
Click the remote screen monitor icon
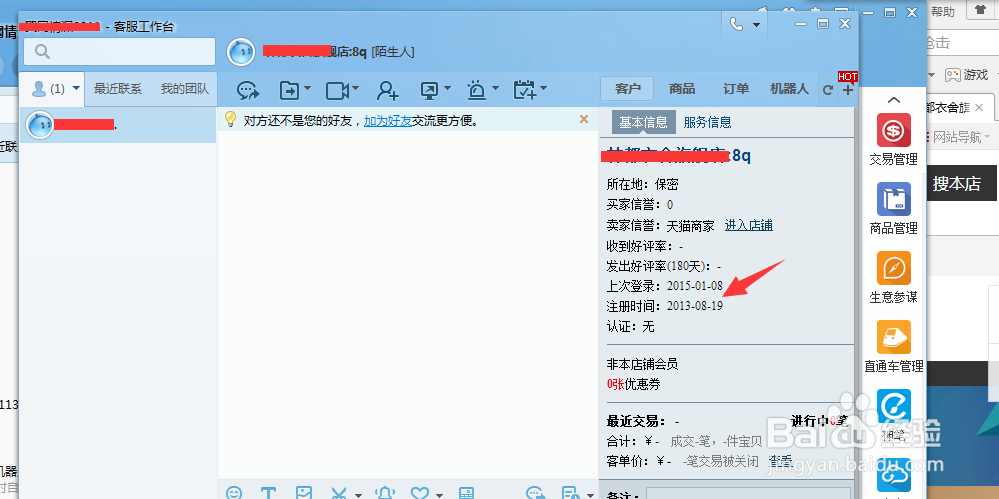(x=430, y=90)
